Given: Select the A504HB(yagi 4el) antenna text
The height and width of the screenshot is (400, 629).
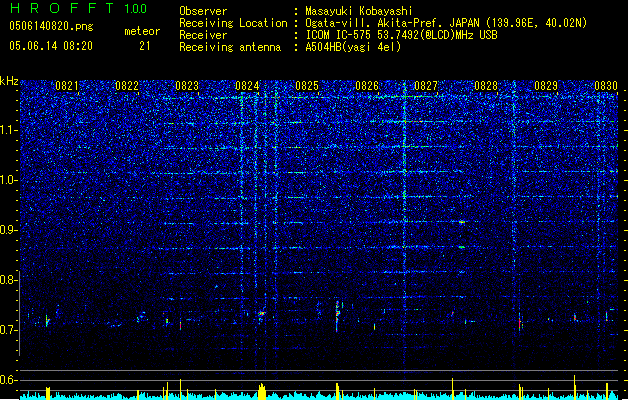Looking at the screenshot, I should click(353, 47).
